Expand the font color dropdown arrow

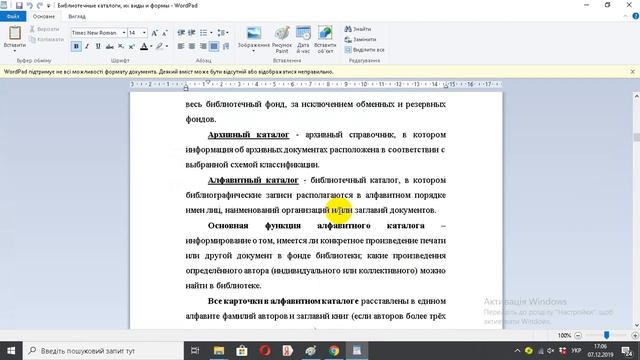(x=151, y=46)
